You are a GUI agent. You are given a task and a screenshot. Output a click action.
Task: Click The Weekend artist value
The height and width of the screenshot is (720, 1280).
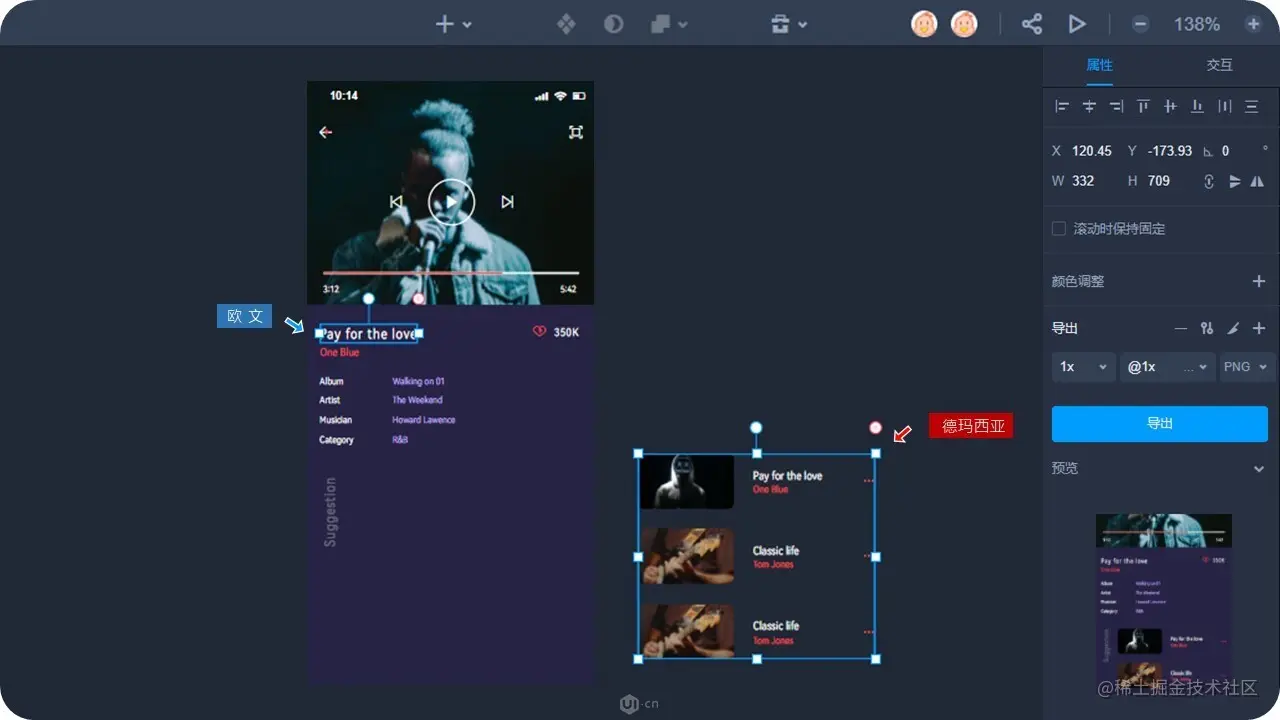point(417,400)
